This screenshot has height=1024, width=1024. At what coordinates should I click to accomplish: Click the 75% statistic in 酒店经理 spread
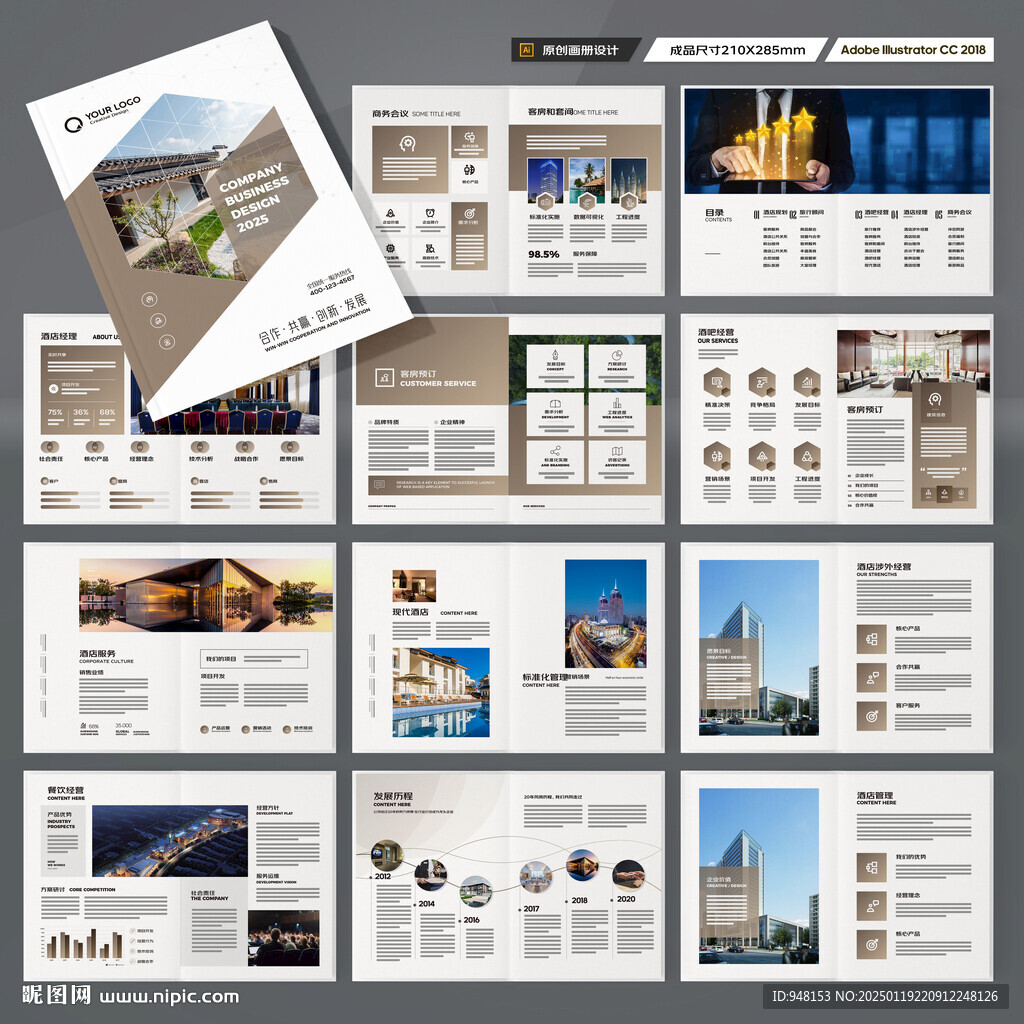point(55,412)
